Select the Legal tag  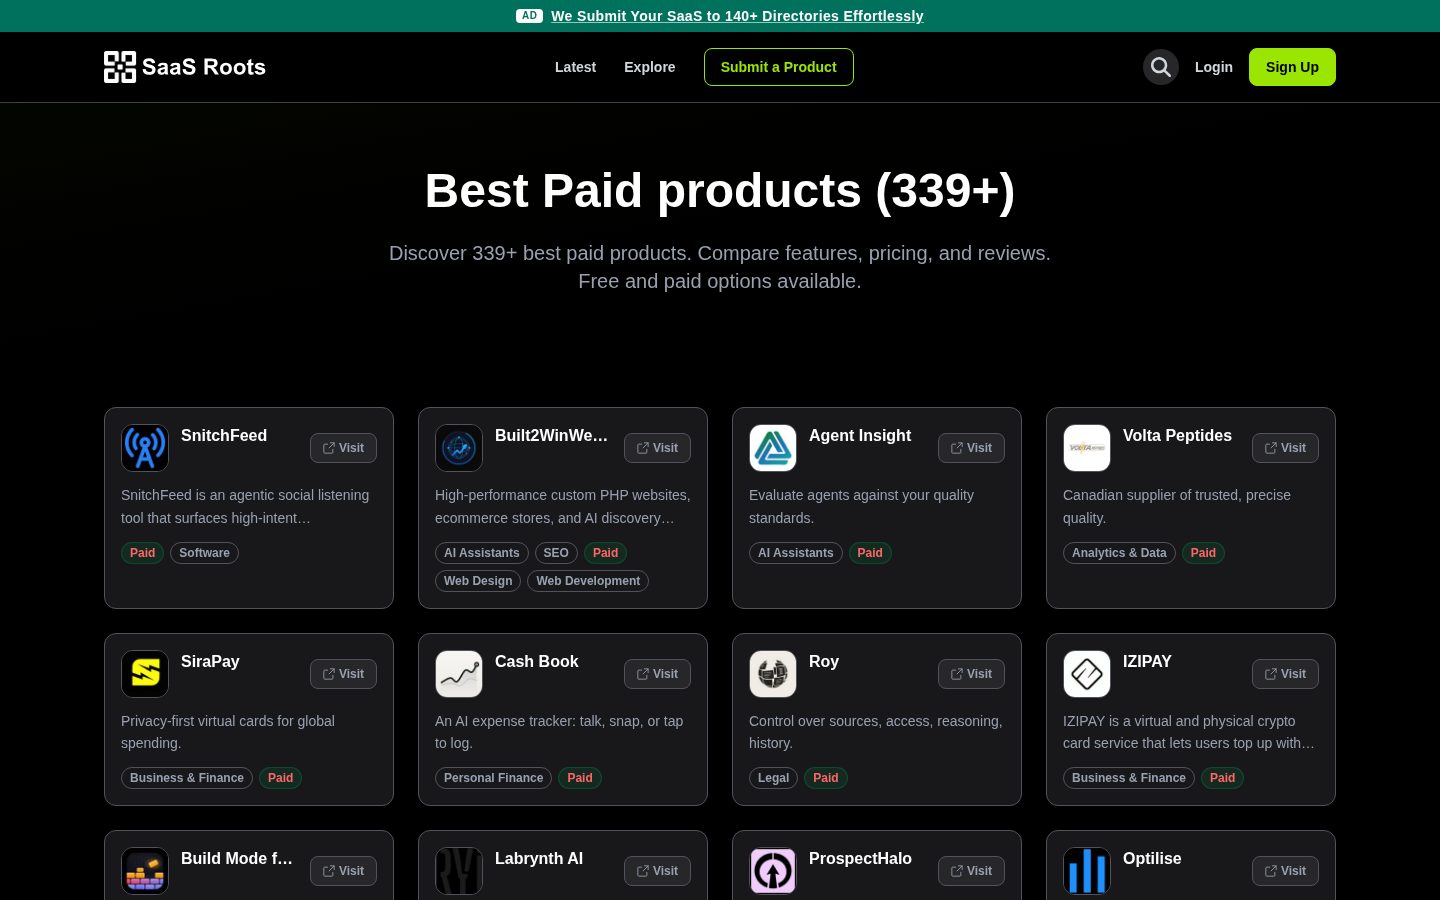point(773,778)
